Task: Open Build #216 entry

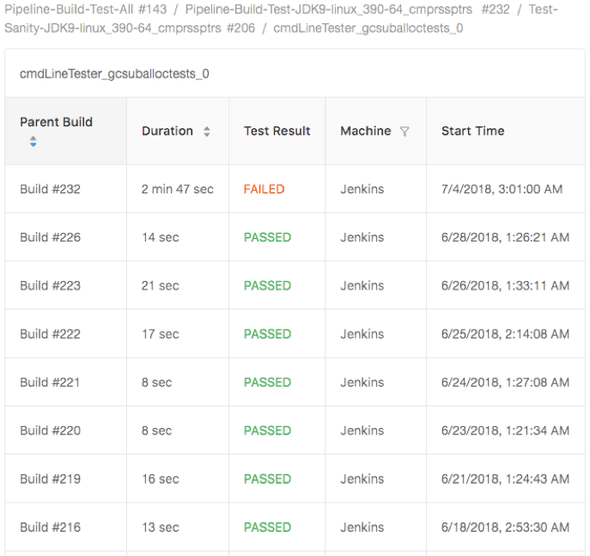Action: (x=50, y=527)
